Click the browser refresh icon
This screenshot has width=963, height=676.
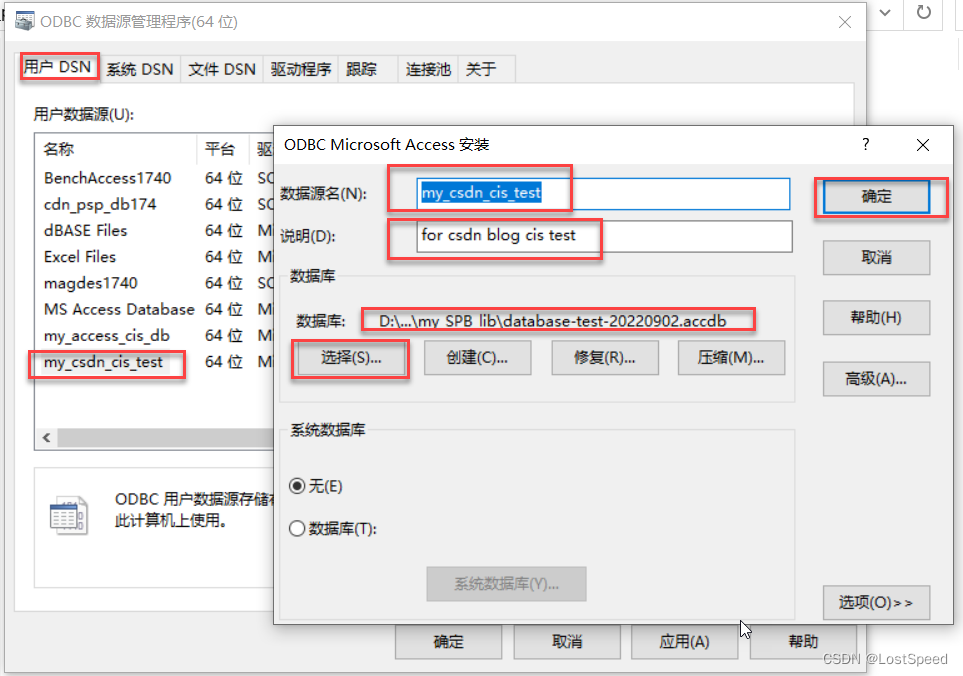pyautogui.click(x=922, y=14)
